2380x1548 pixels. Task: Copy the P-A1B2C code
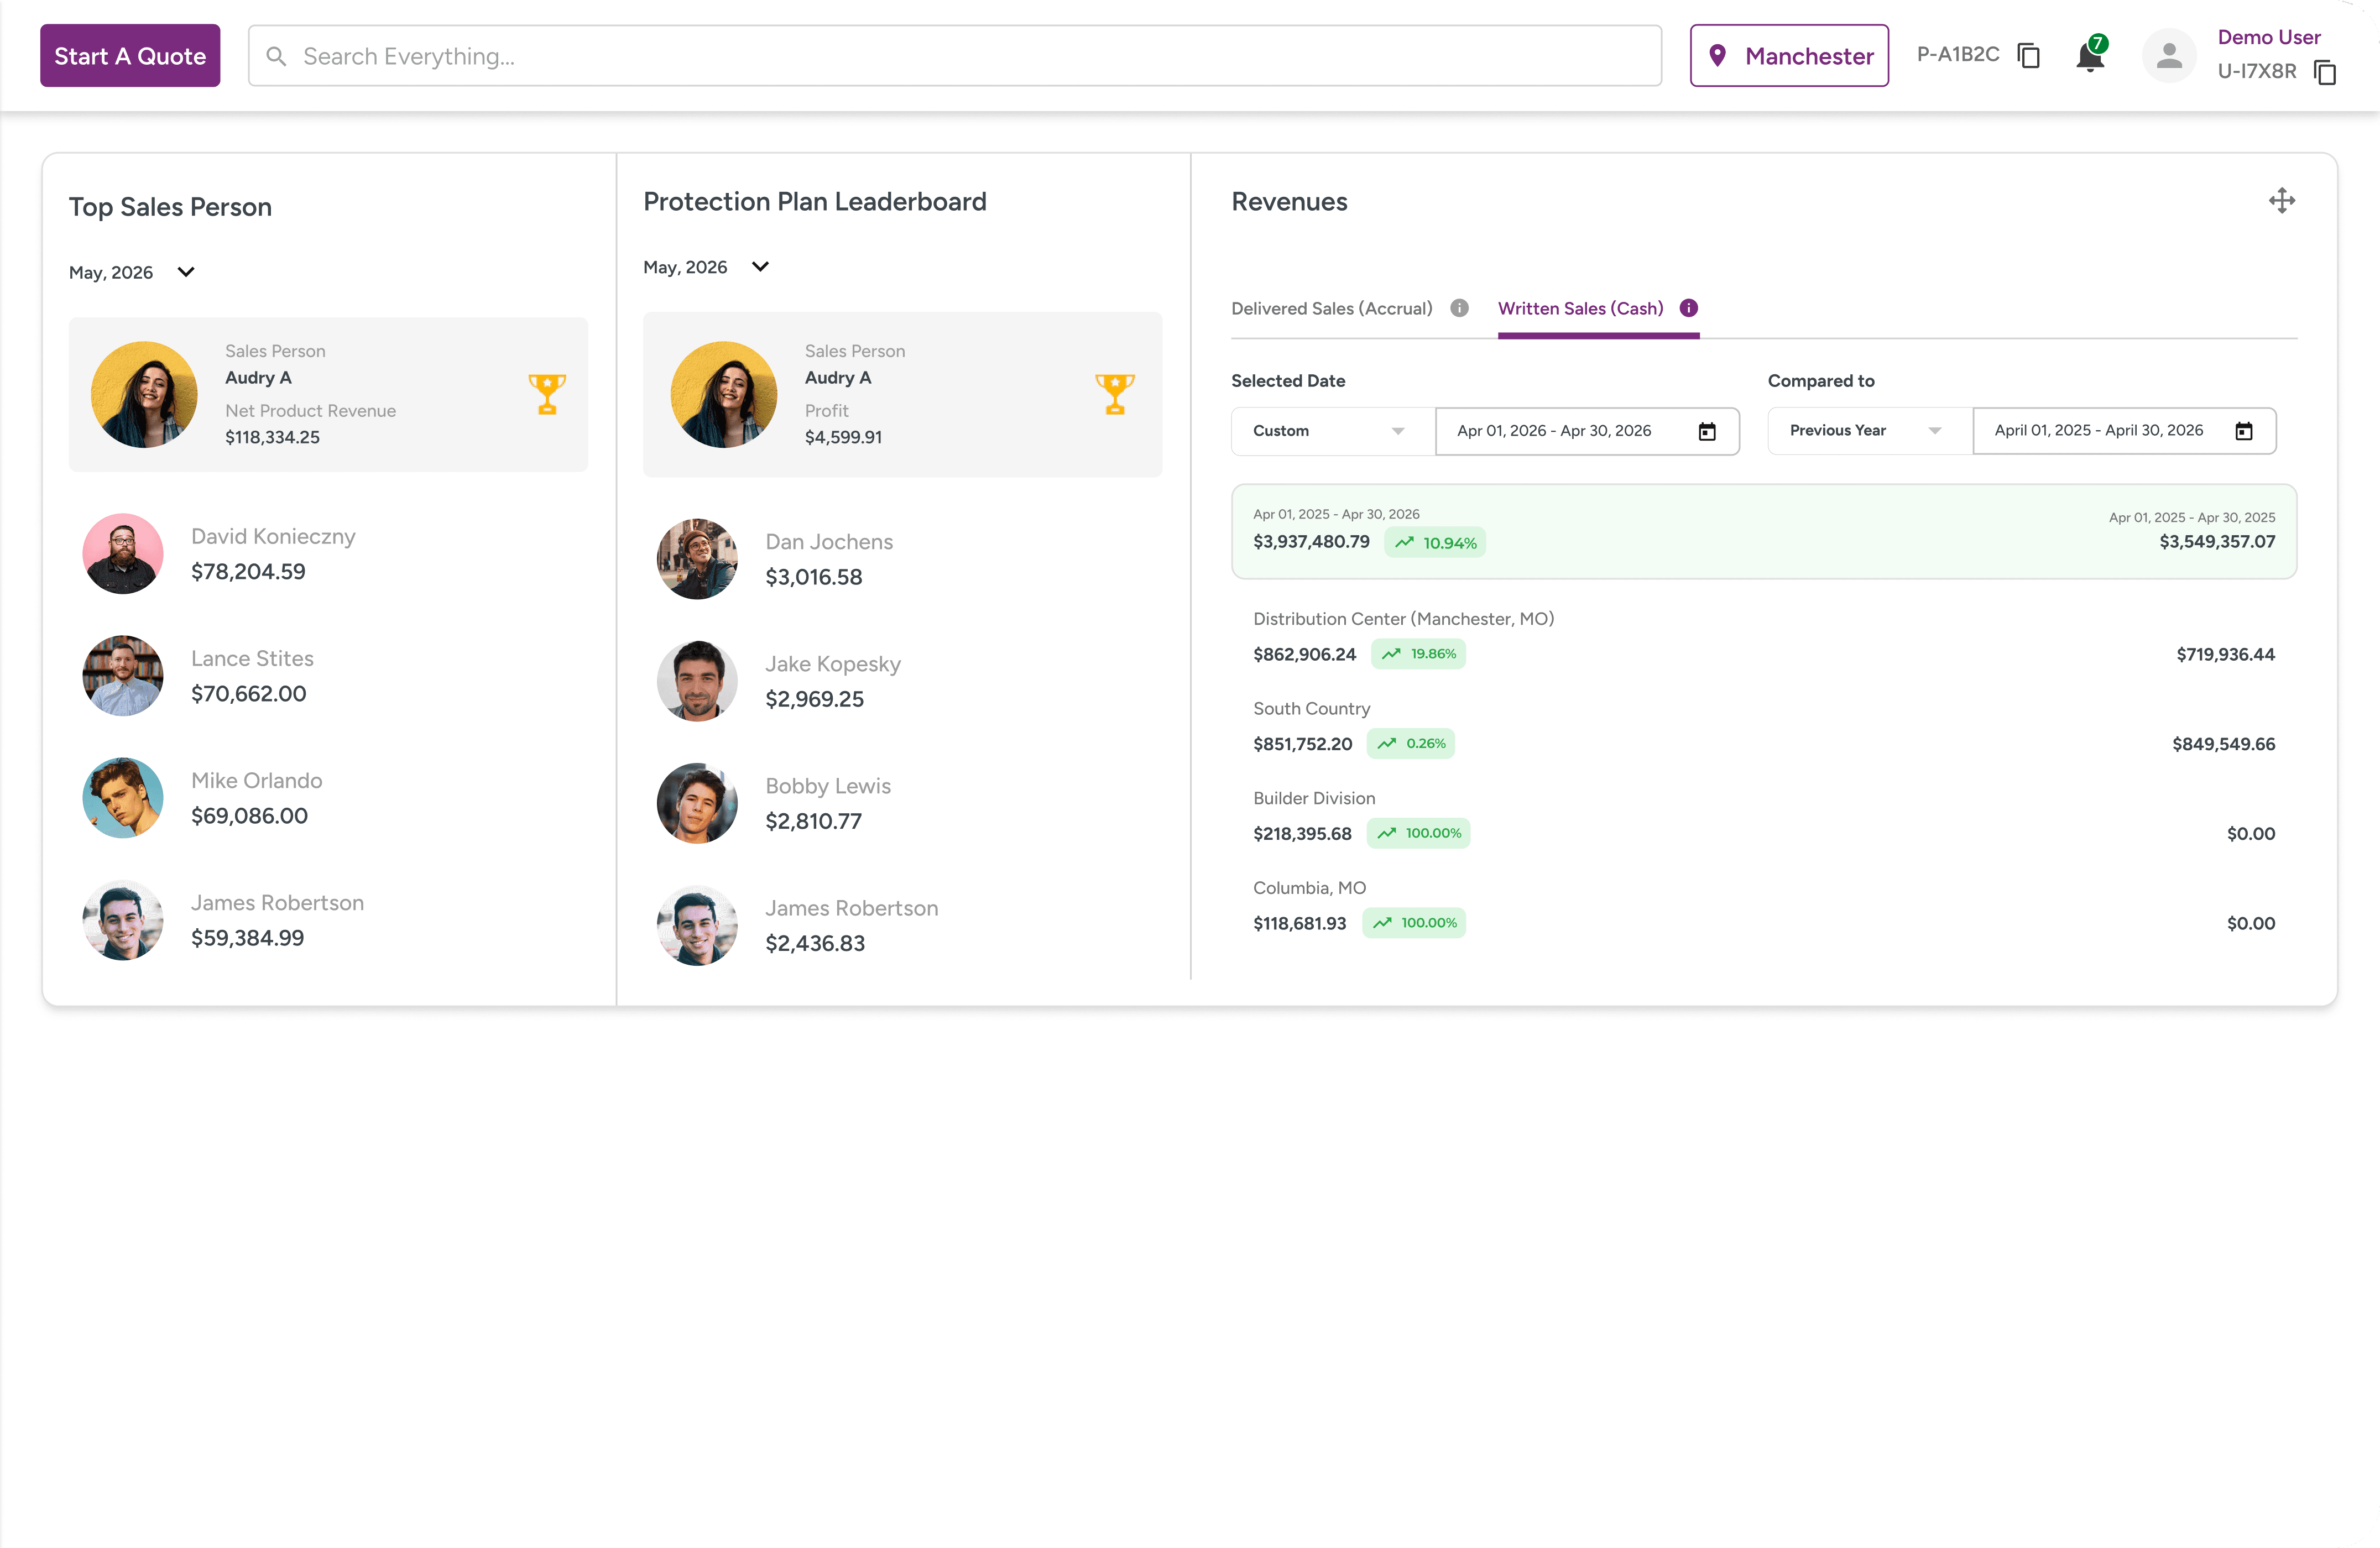2029,55
